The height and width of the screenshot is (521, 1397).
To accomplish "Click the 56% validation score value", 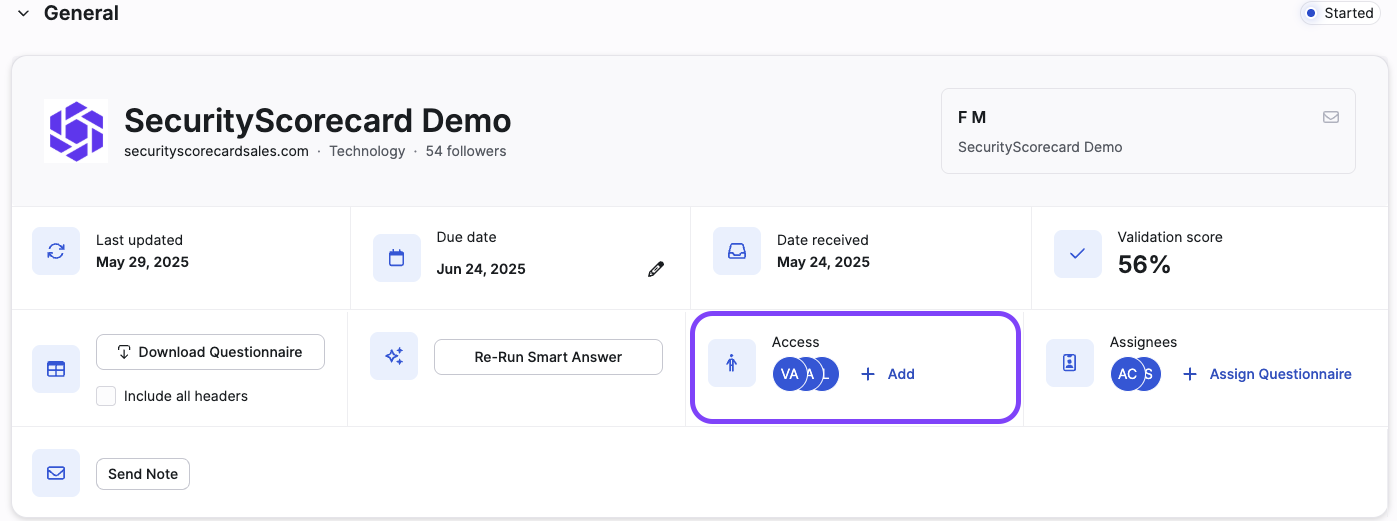I will pos(1144,264).
